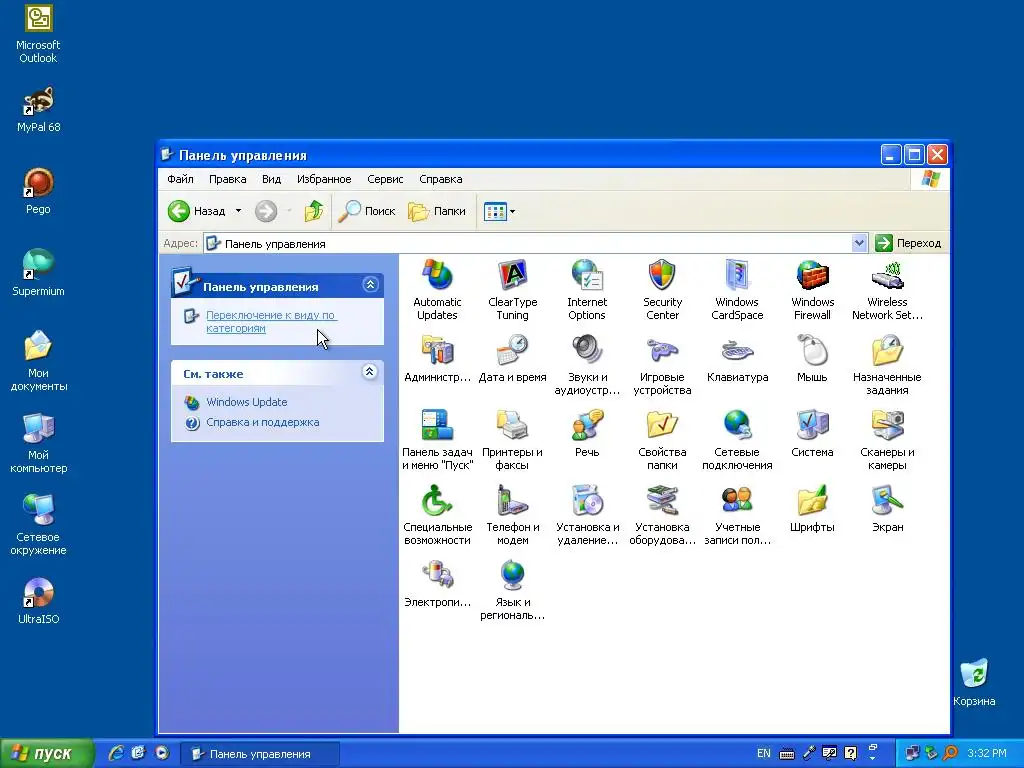The width and height of the screenshot is (1024, 768).
Task: Open the Файл menu
Action: pos(180,179)
